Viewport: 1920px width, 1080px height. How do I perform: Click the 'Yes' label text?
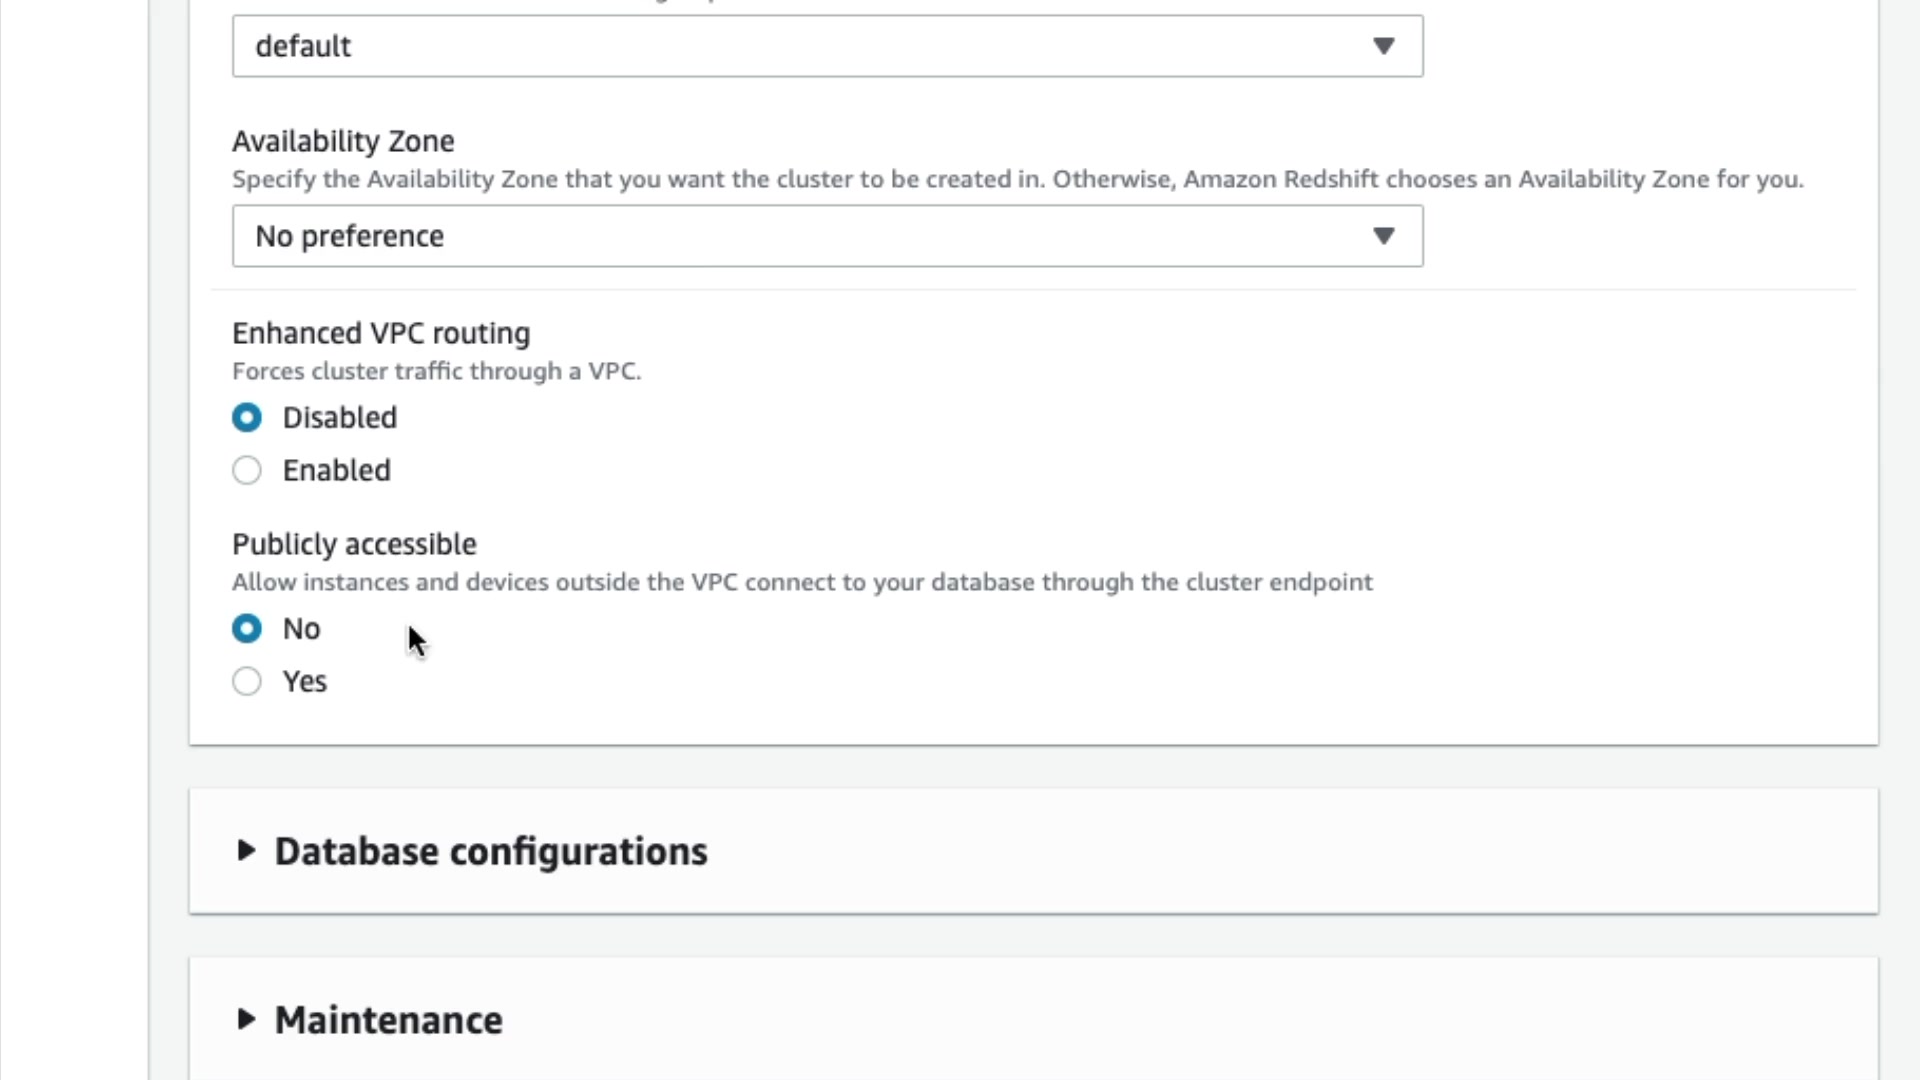[x=304, y=681]
